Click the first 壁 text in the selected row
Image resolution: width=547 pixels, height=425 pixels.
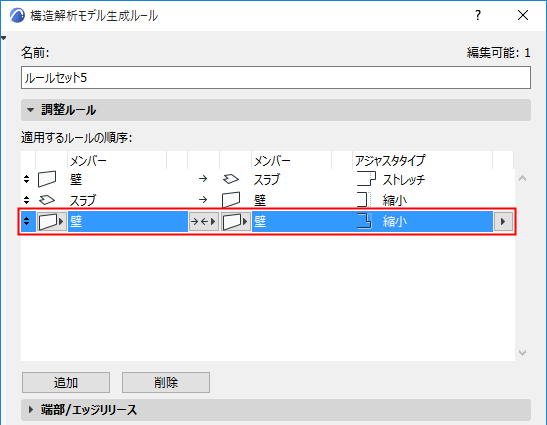pyautogui.click(x=76, y=222)
